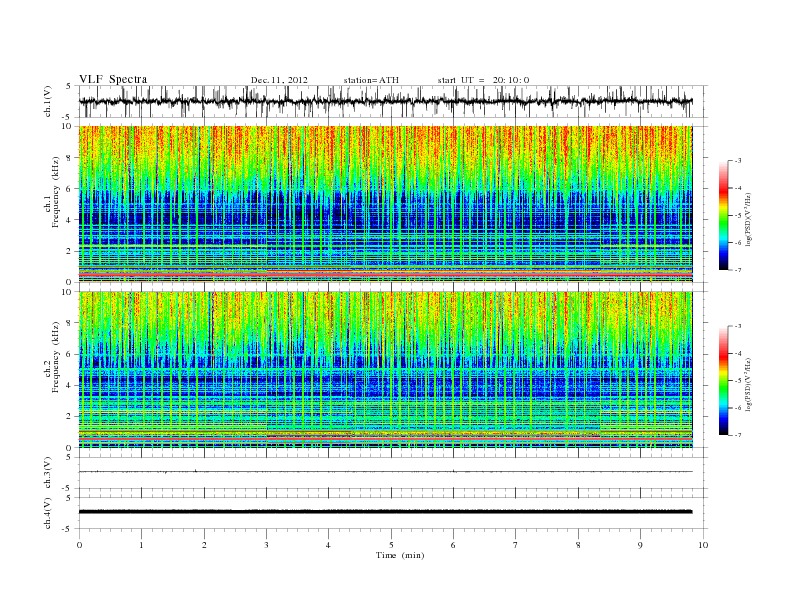Click the date 'Dec. 11, 2012'

click(x=279, y=80)
